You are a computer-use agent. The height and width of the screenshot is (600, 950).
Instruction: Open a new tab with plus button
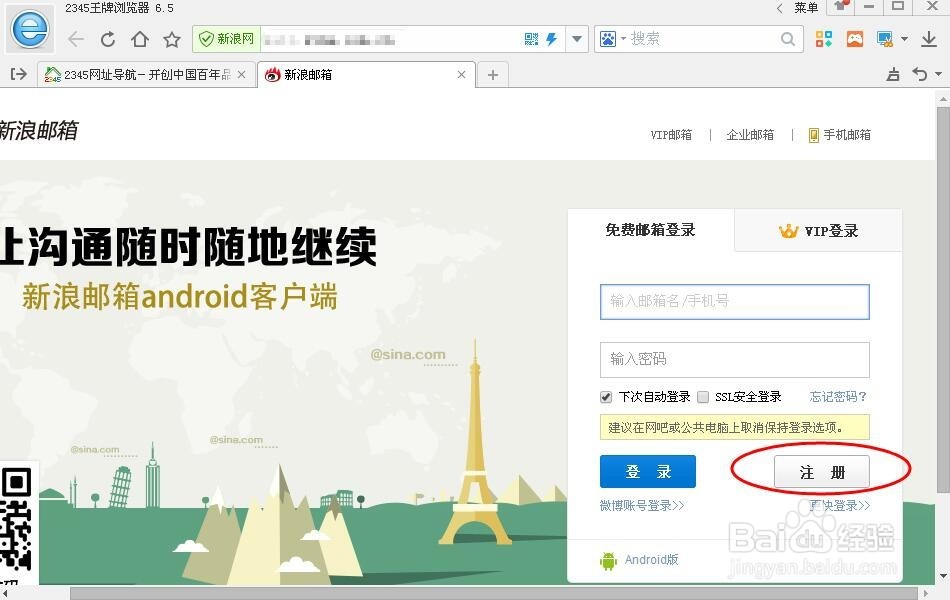493,75
